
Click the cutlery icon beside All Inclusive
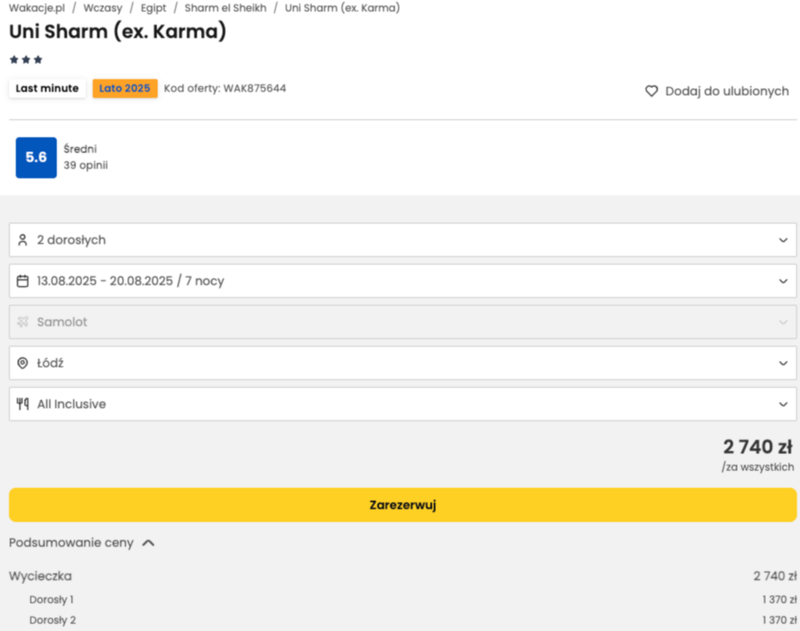(22, 404)
